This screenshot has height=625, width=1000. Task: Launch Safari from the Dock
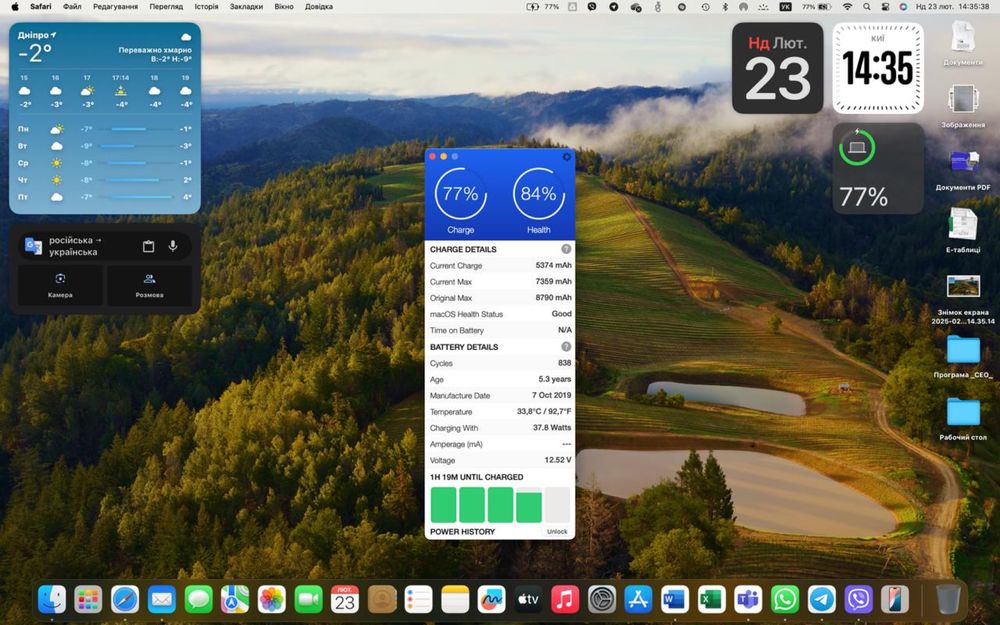click(125, 599)
